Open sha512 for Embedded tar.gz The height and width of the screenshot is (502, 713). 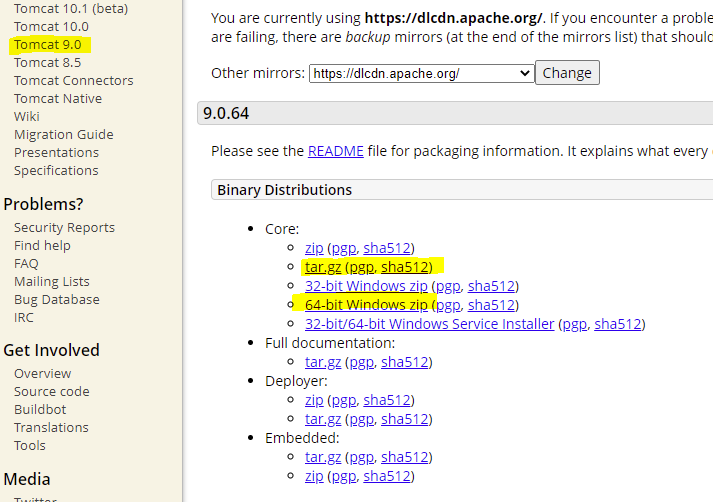tap(404, 457)
